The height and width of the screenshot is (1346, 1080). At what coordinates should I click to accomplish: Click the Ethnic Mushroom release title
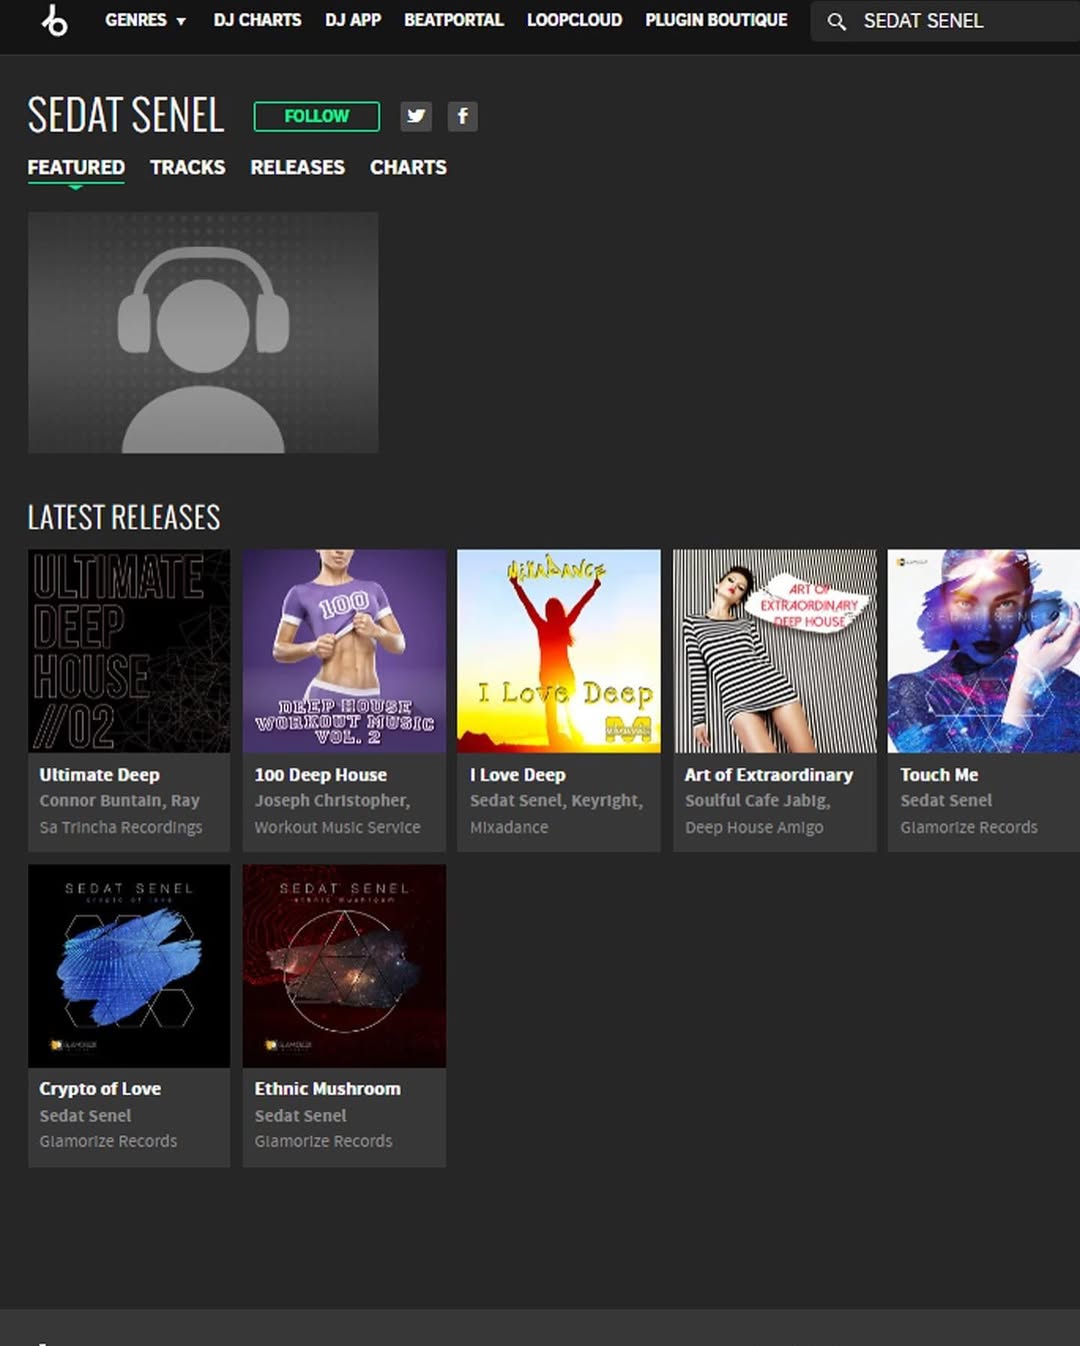[327, 1088]
